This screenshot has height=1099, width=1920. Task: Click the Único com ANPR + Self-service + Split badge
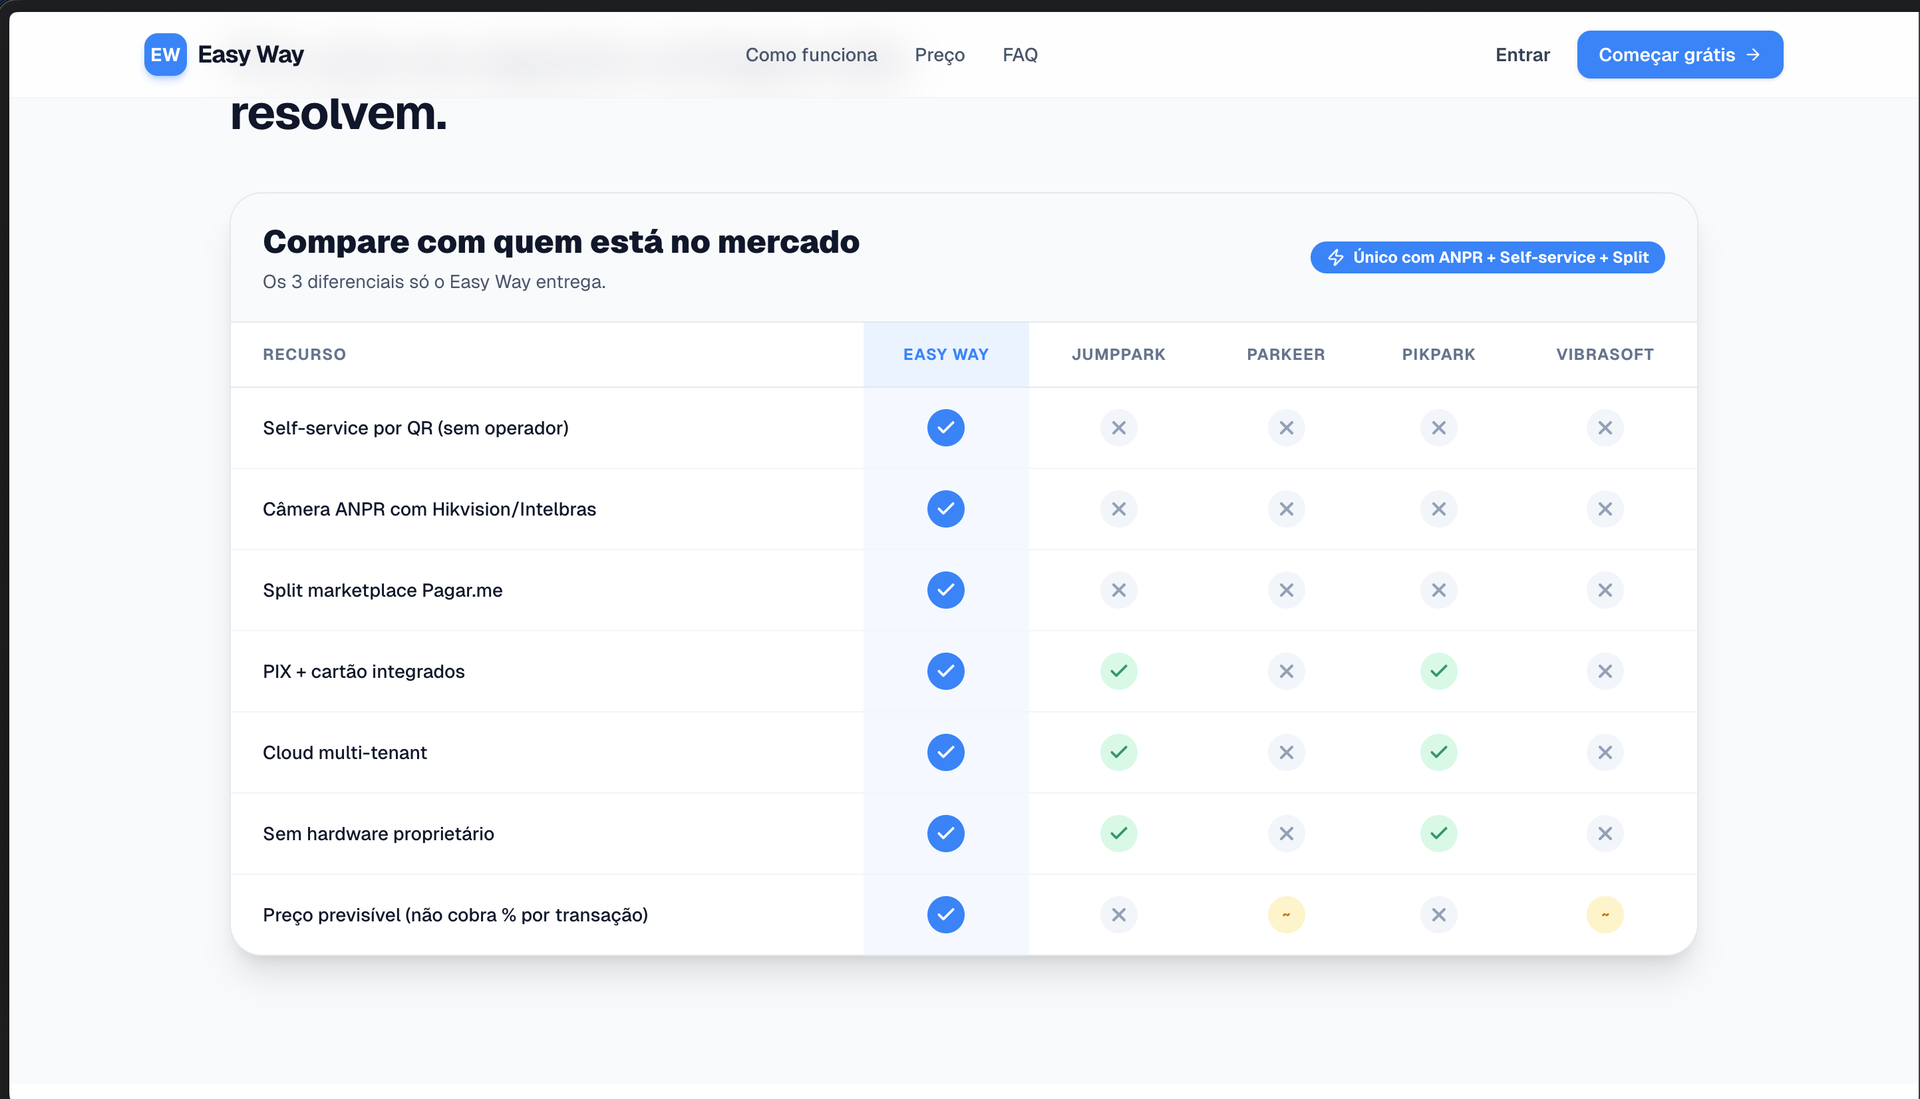(1487, 257)
